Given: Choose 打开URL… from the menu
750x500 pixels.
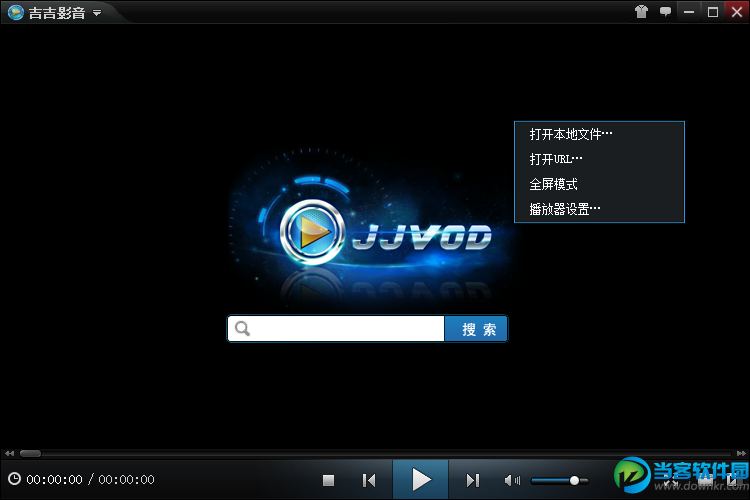Looking at the screenshot, I should 599,159.
